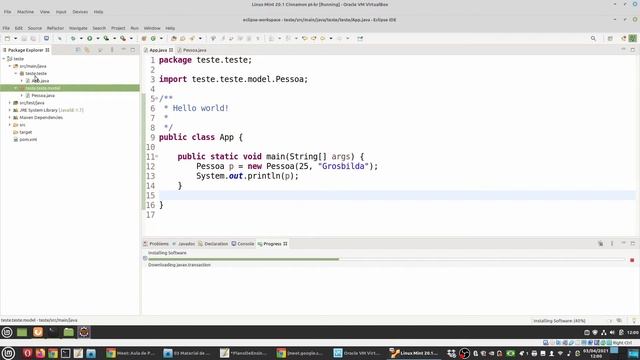Select the Java perspective icon
Image resolution: width=640 pixels, height=360 pixels.
click(x=632, y=38)
